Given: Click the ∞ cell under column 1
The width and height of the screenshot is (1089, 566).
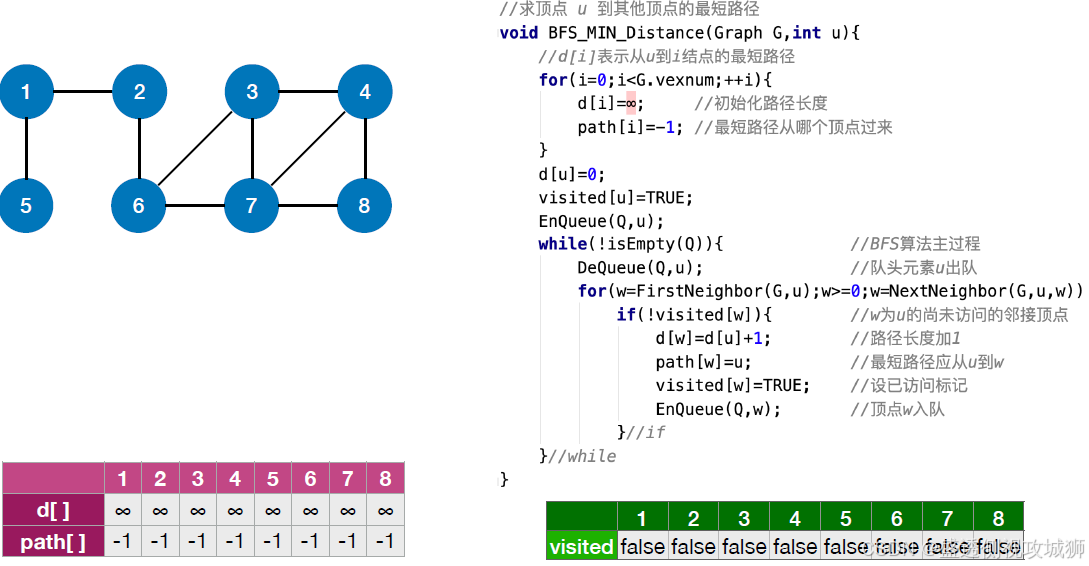Looking at the screenshot, I should [x=123, y=510].
